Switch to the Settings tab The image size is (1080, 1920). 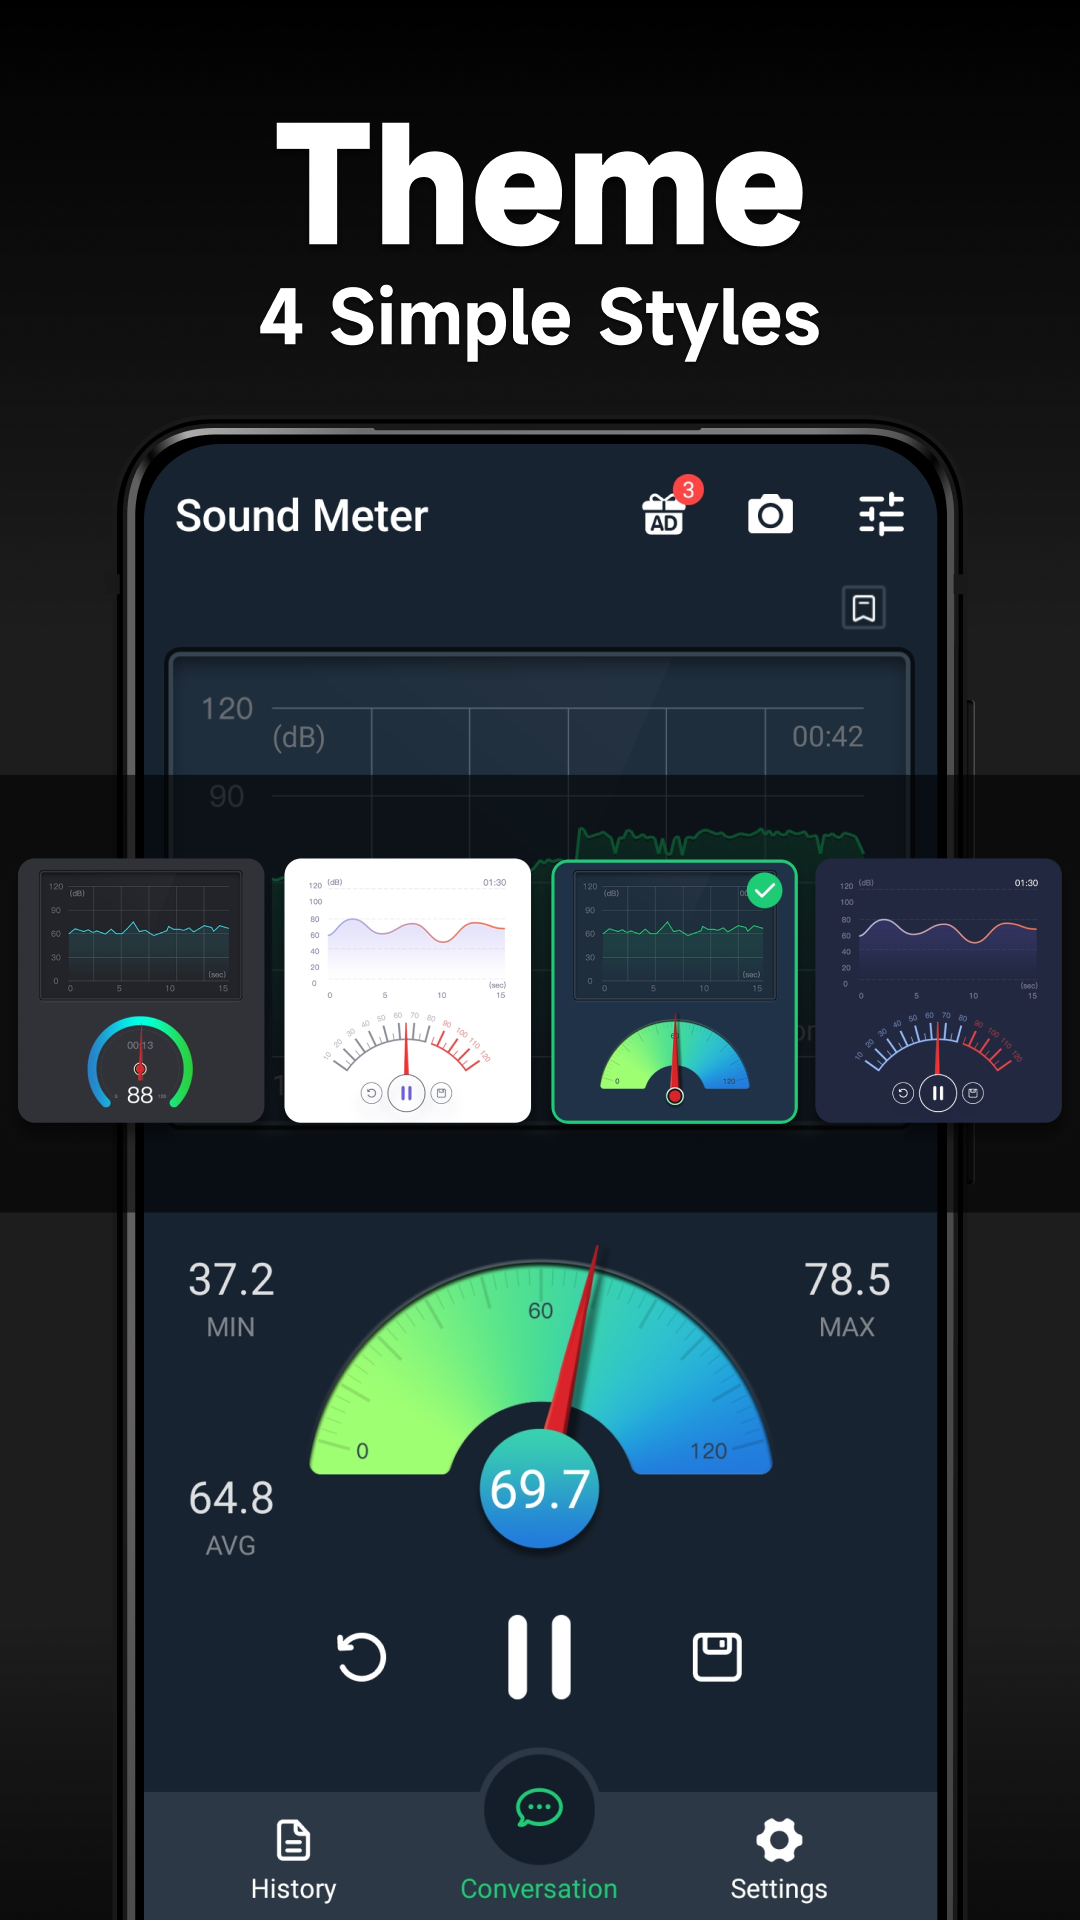coord(779,1860)
